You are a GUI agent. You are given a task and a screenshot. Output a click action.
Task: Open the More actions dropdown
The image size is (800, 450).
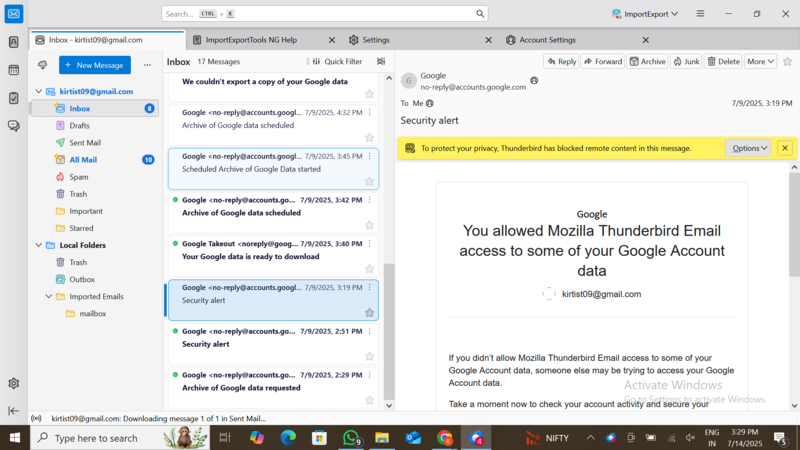[x=760, y=61]
